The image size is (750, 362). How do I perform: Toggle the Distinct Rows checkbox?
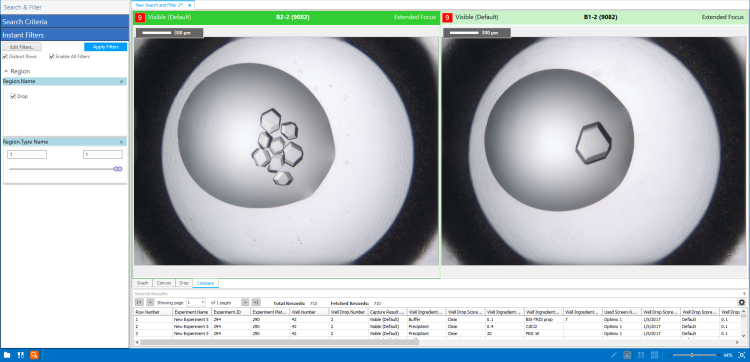pos(5,56)
